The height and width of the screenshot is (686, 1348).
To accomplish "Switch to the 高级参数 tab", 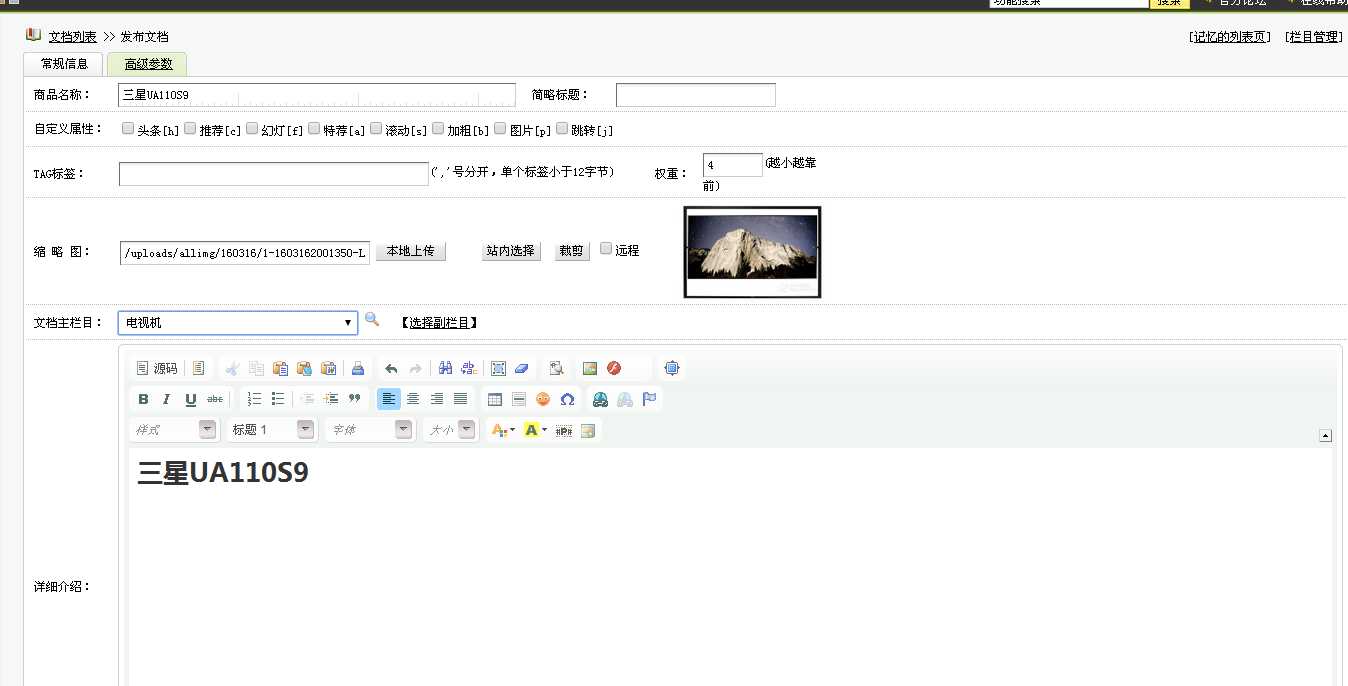I will click(148, 64).
